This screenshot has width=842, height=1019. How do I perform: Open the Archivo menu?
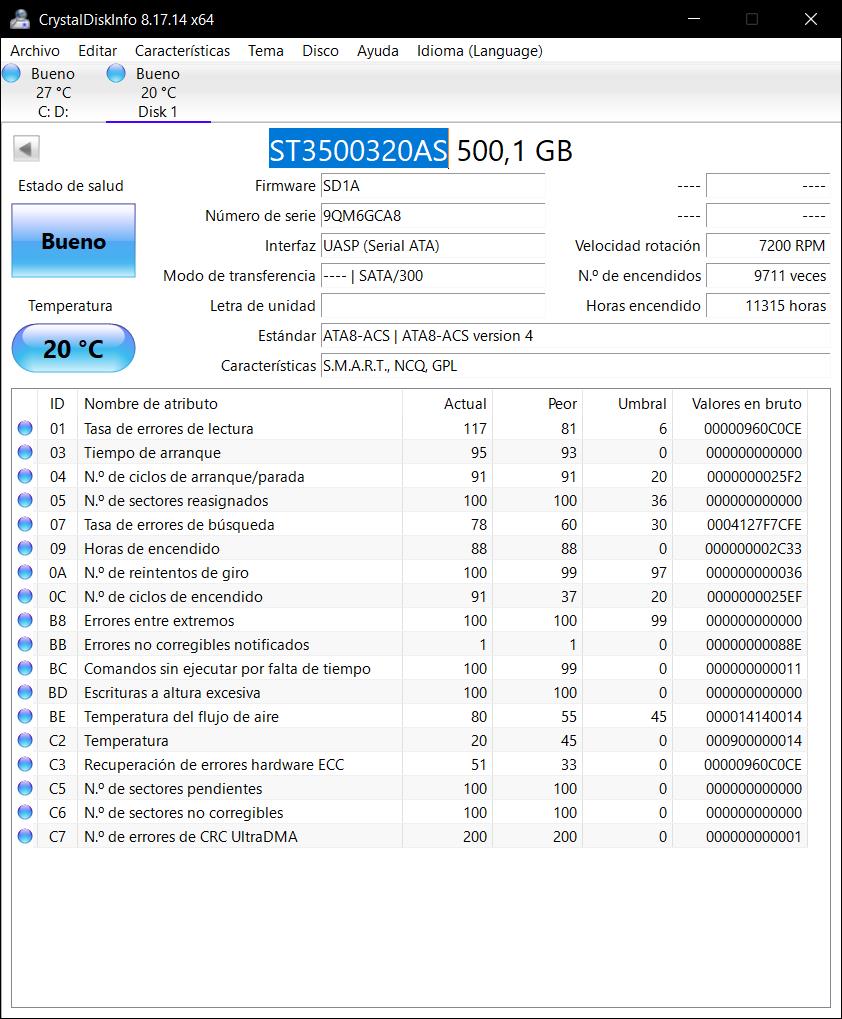coord(35,51)
